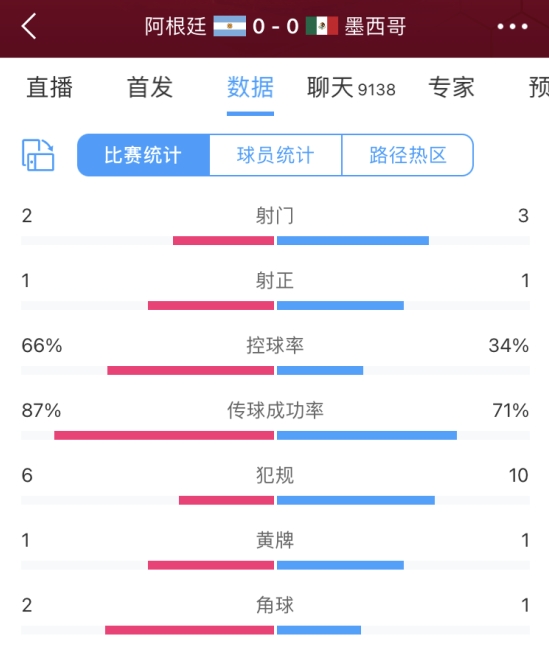The width and height of the screenshot is (549, 653).
Task: Tap the screen rotate layout icon
Action: (38, 155)
